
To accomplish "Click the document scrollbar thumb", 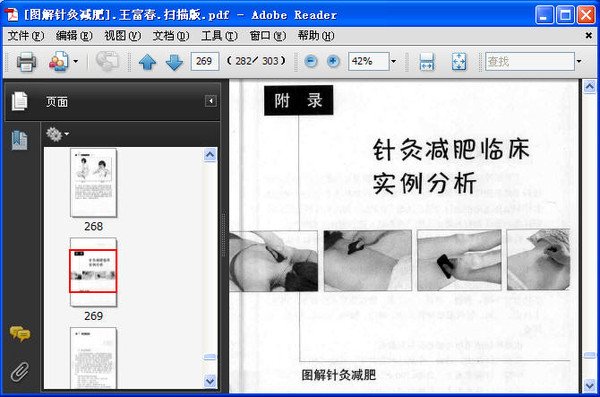I will 589,355.
